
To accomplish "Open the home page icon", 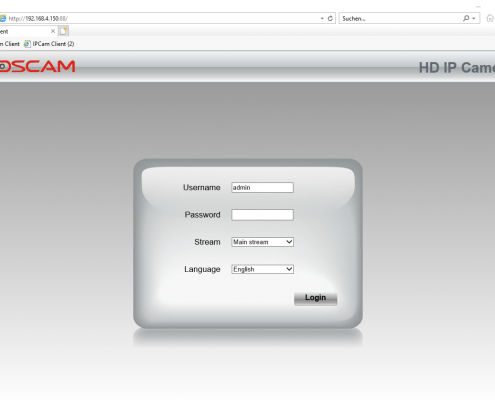I will pos(490,18).
